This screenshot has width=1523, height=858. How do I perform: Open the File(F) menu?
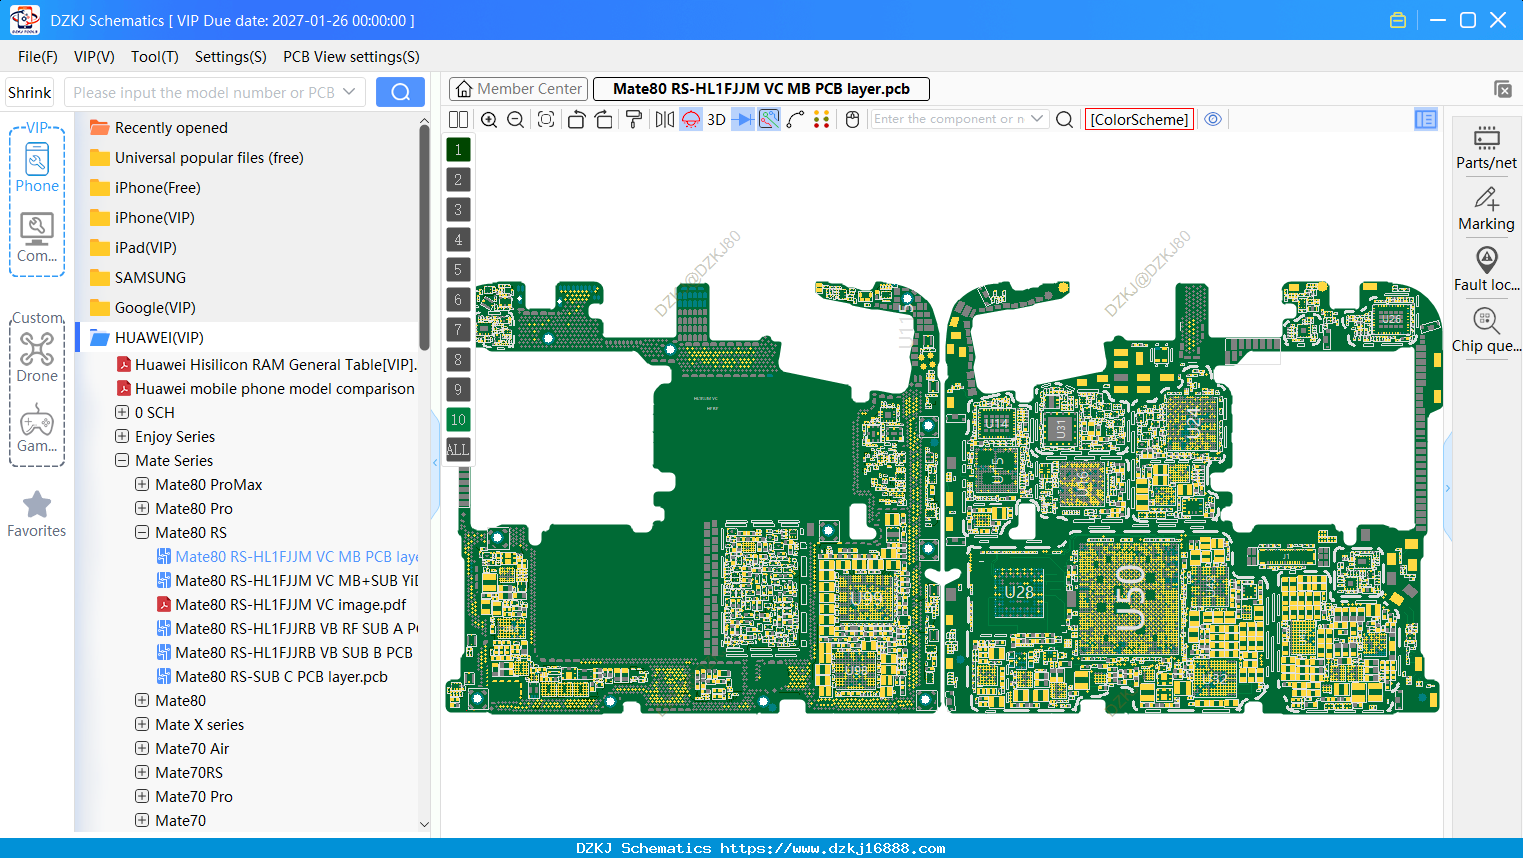38,57
